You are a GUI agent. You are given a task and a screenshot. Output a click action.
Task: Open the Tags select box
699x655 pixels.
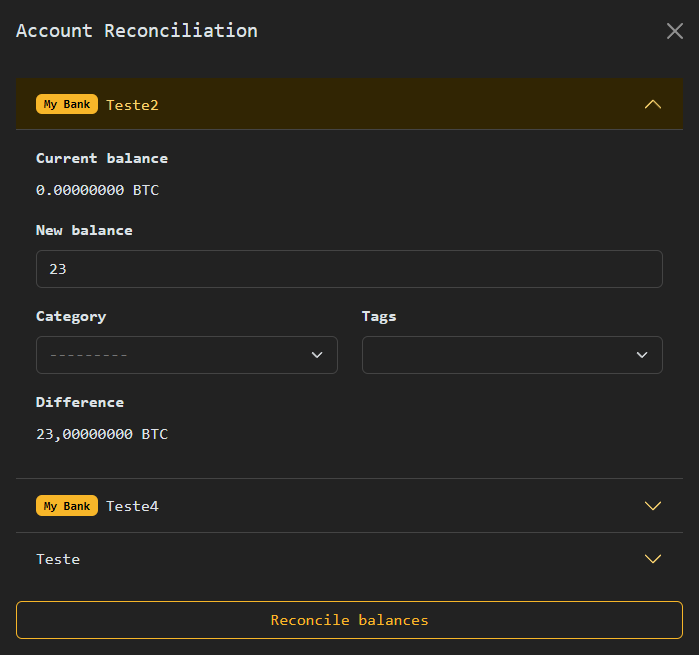pos(500,355)
